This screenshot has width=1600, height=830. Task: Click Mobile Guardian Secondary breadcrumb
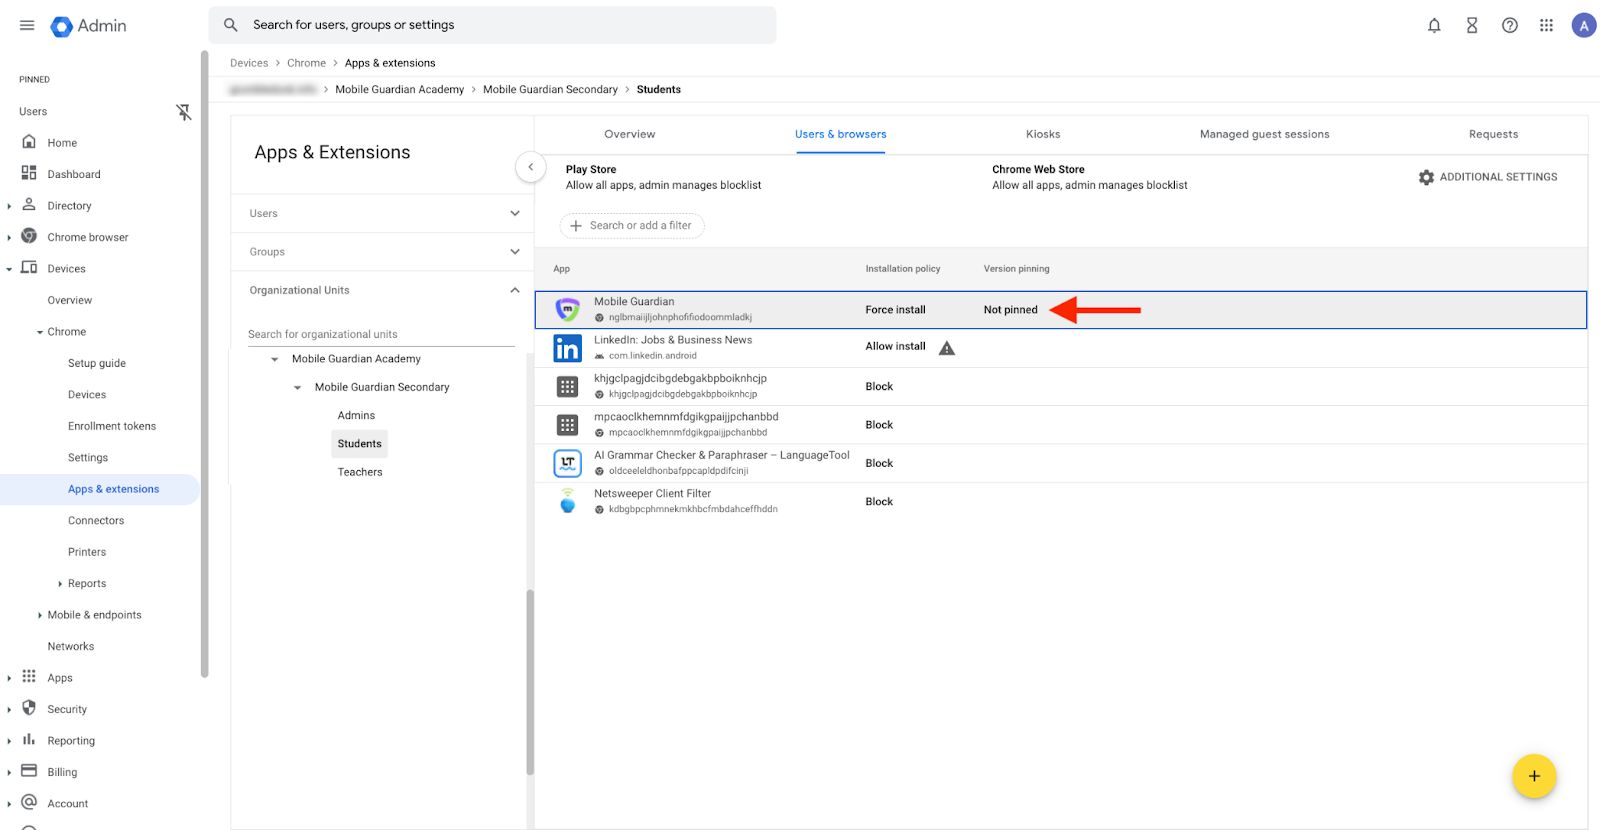coord(550,89)
